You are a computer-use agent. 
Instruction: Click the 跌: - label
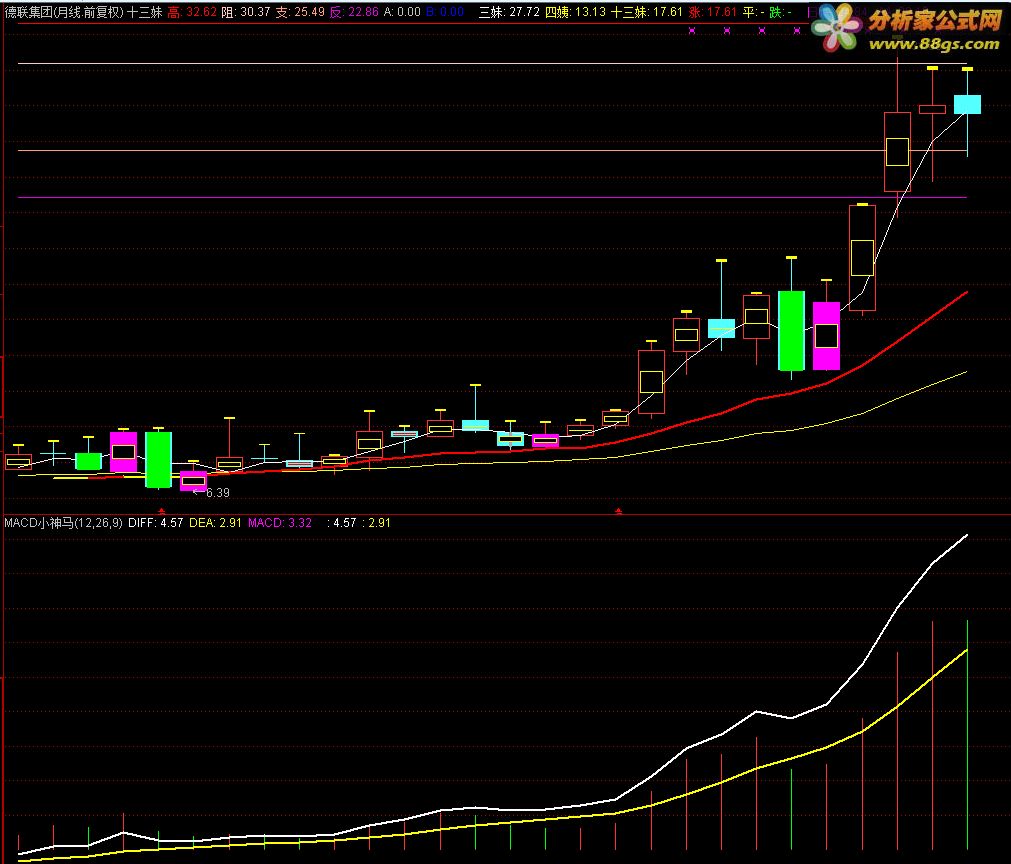[780, 12]
